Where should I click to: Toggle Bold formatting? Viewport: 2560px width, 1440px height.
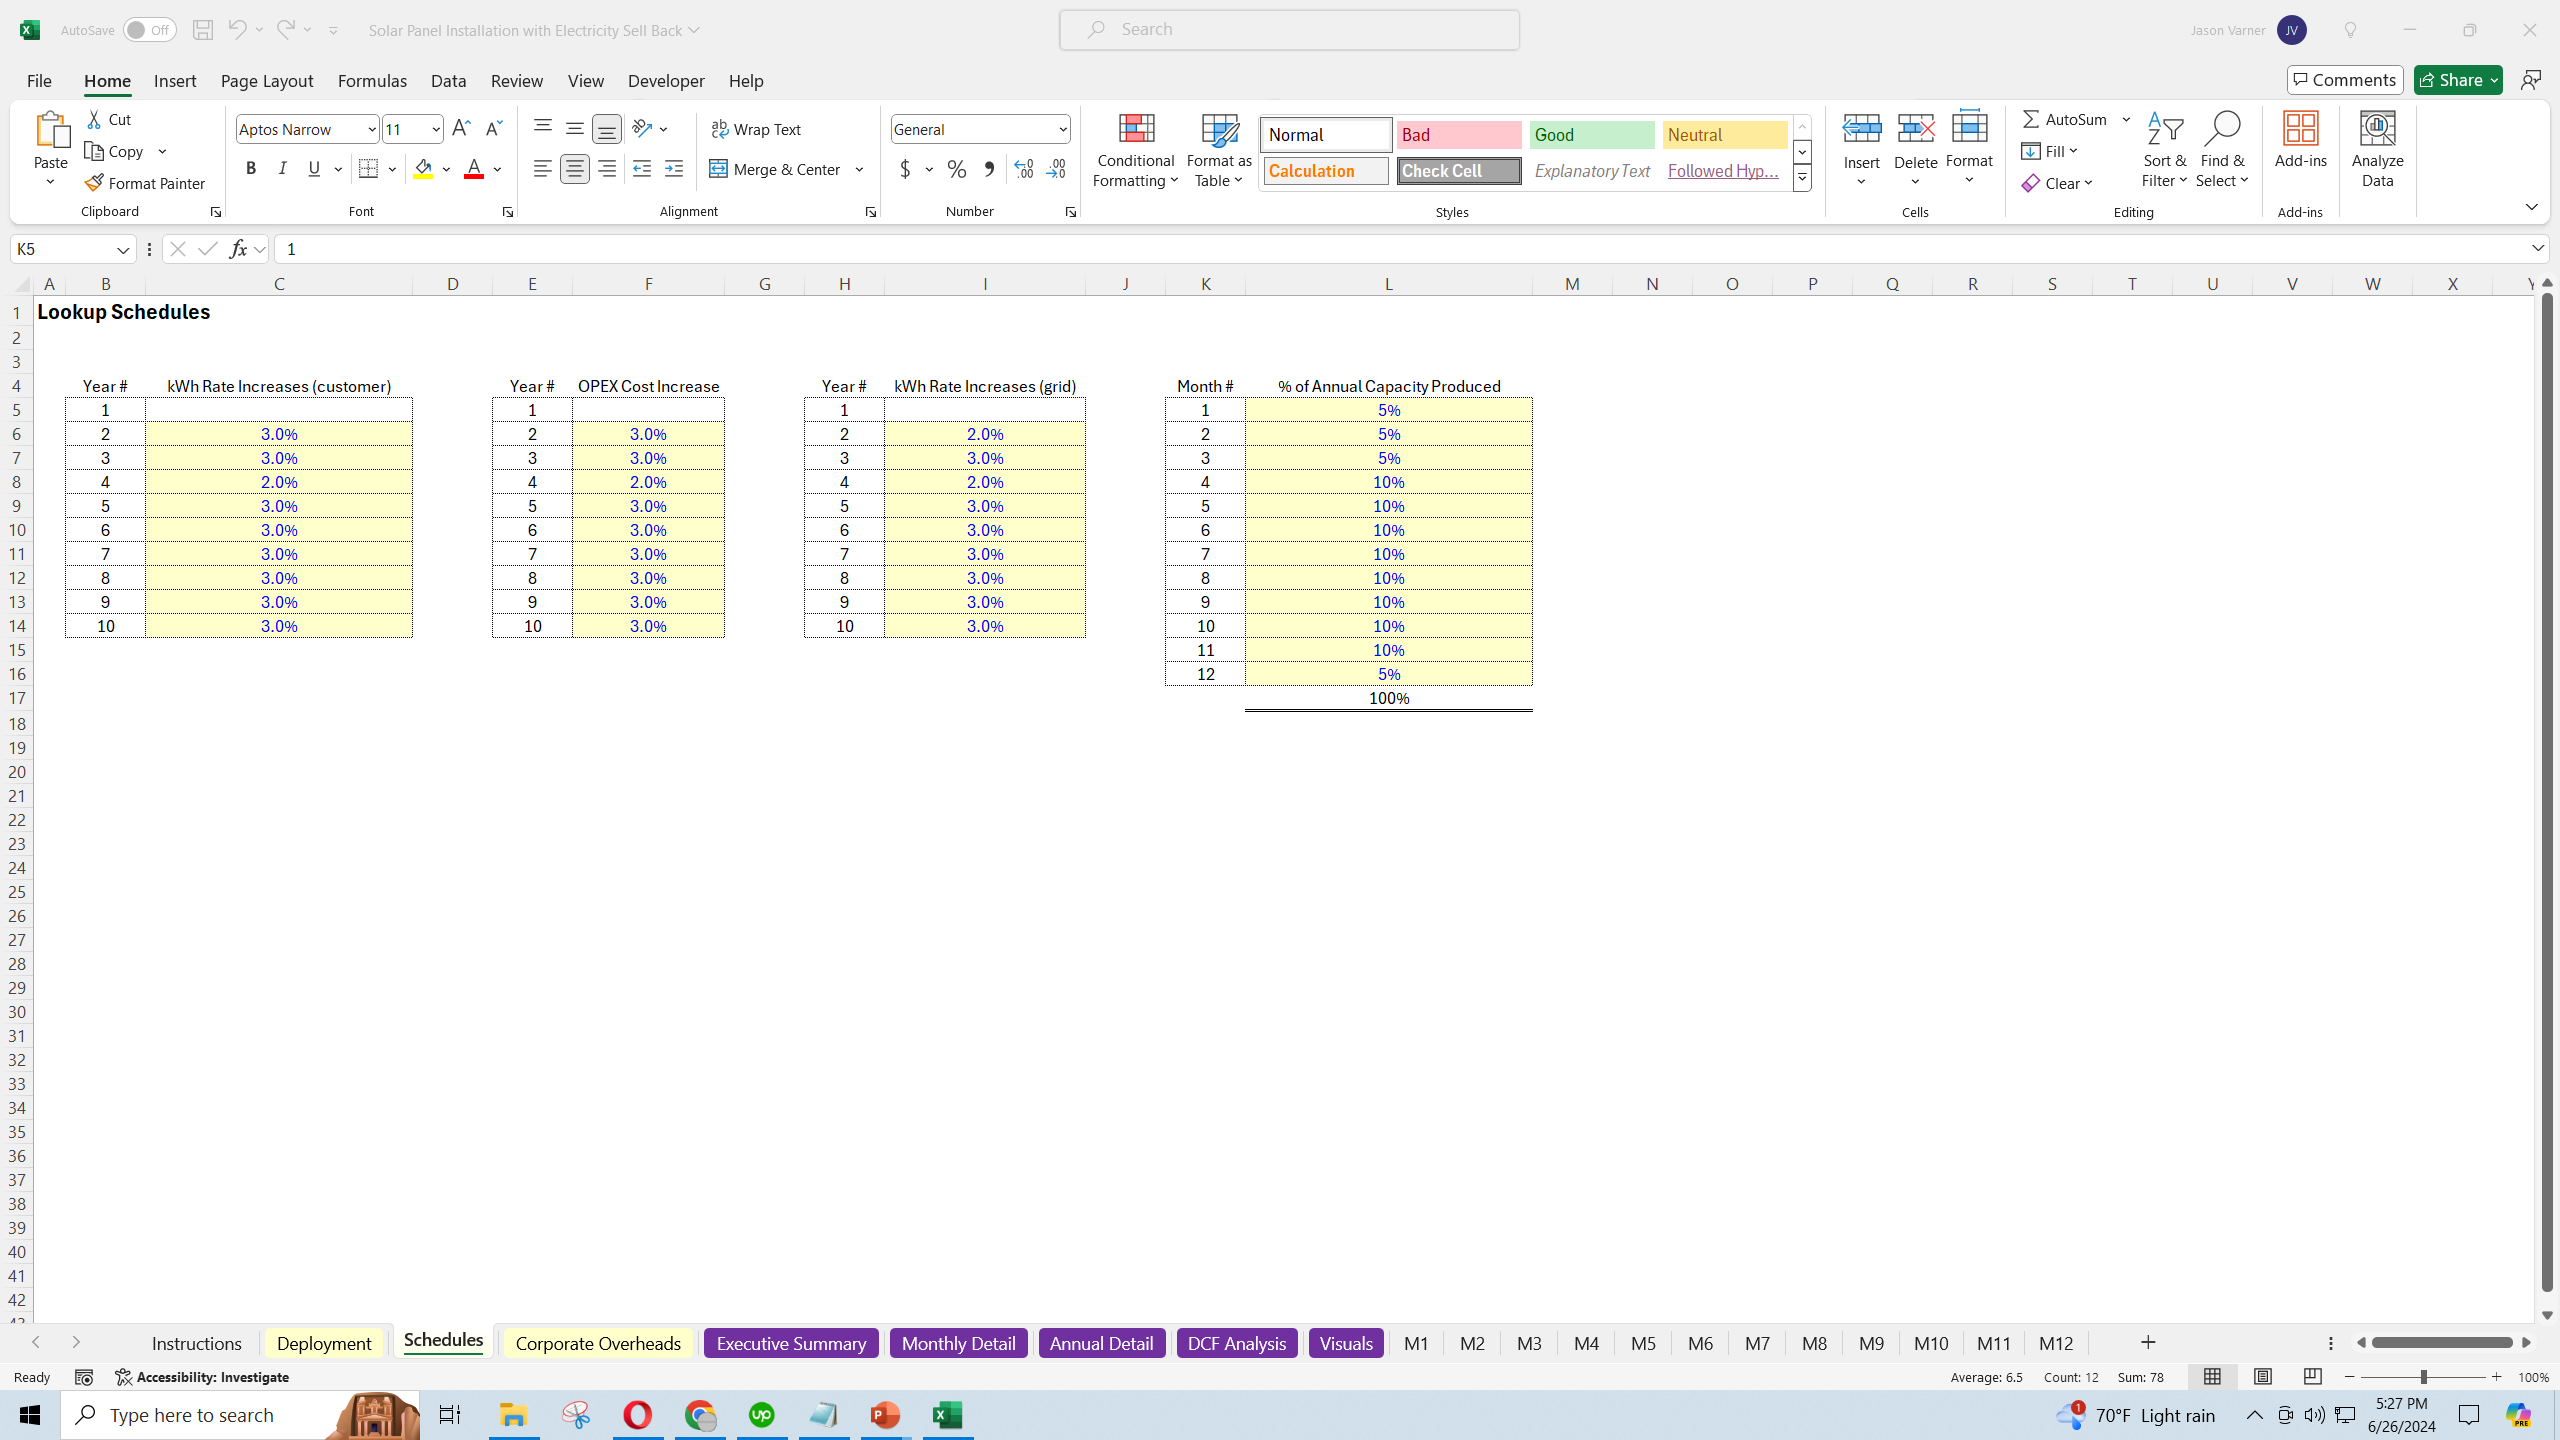[251, 169]
